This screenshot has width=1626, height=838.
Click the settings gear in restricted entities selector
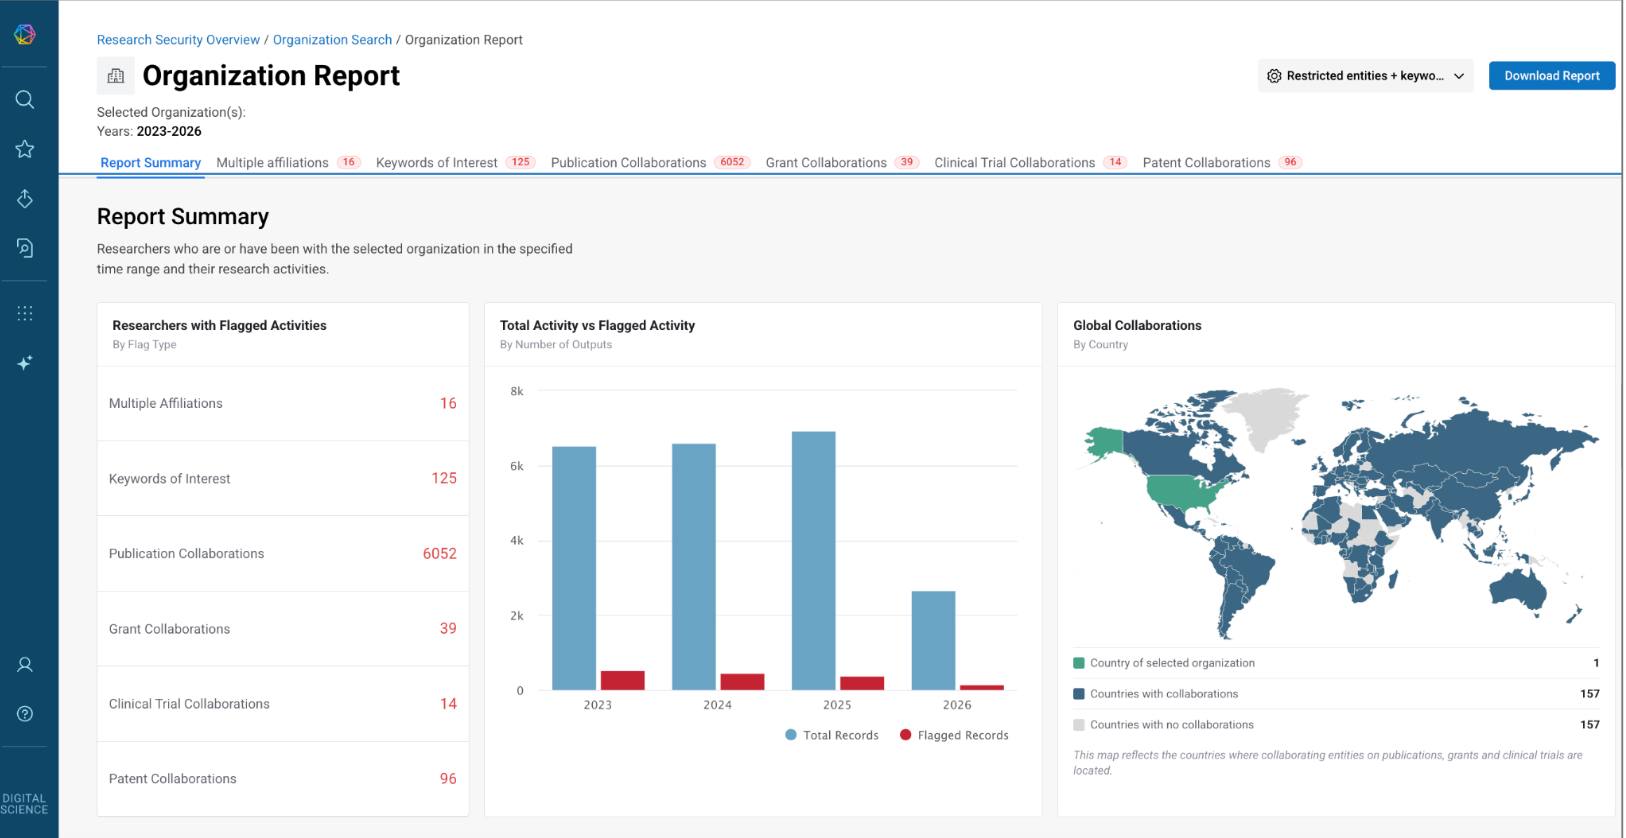1274,76
